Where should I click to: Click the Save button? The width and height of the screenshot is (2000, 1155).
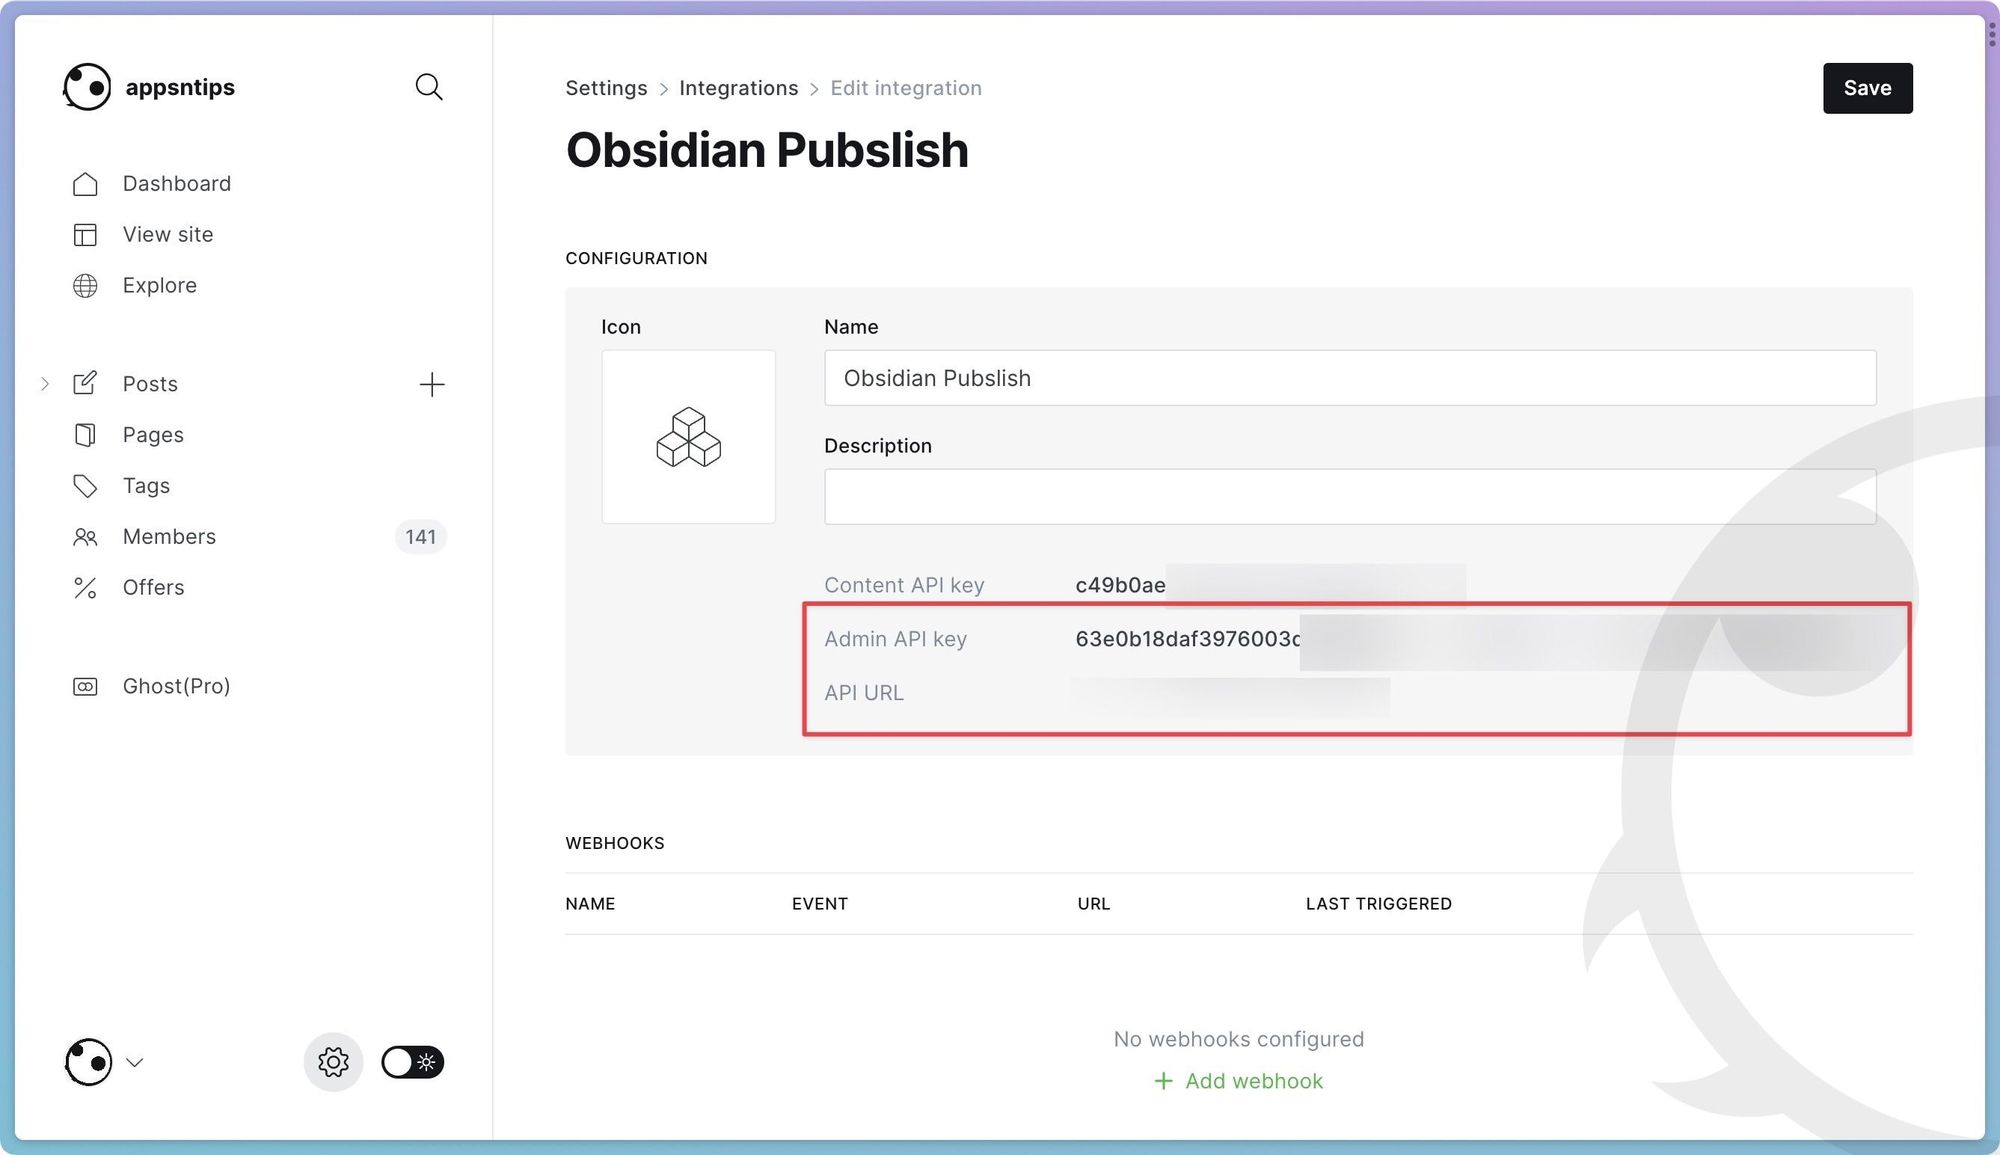pos(1866,88)
